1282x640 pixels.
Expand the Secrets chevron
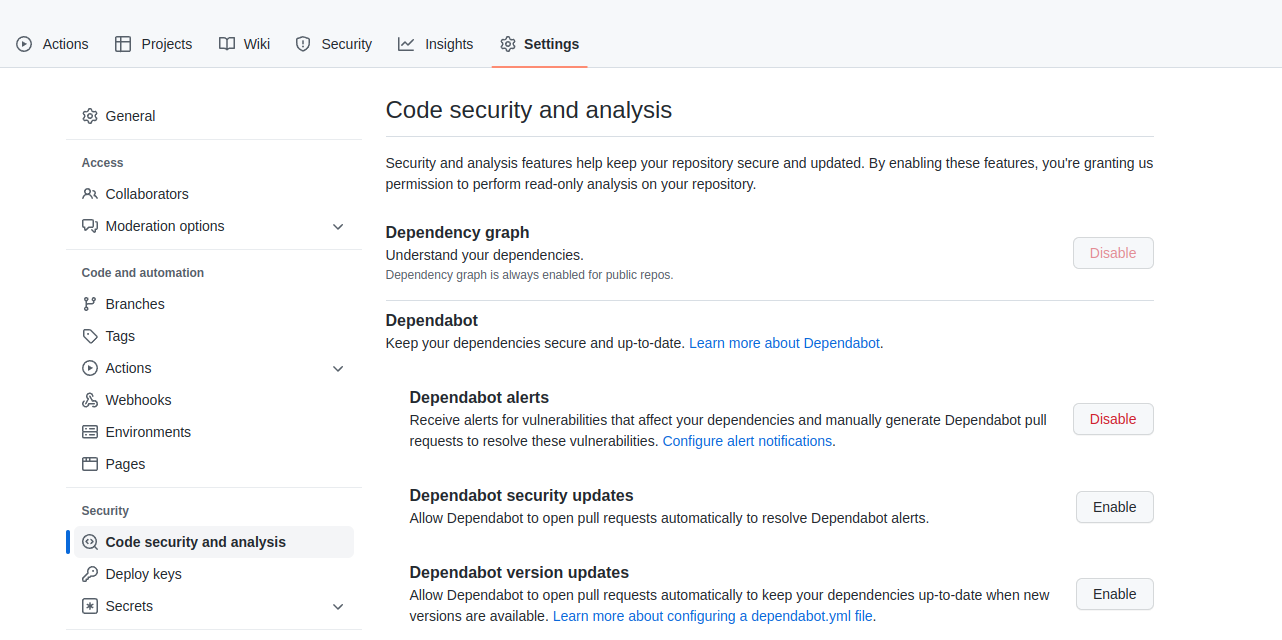coord(338,606)
